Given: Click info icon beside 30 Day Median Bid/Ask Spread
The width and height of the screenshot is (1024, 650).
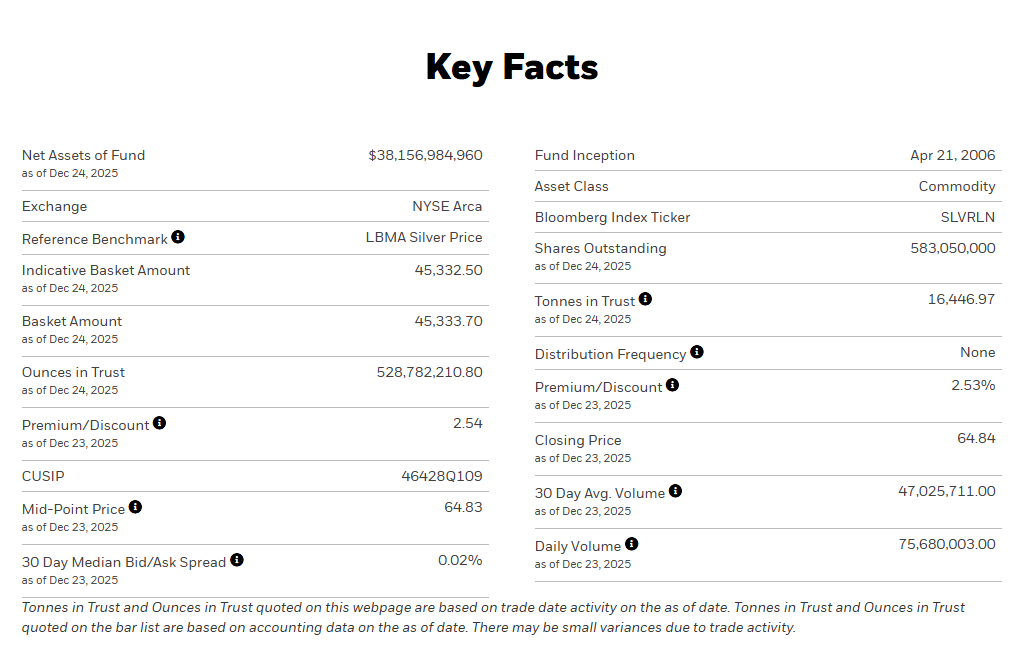Looking at the screenshot, I should [237, 560].
